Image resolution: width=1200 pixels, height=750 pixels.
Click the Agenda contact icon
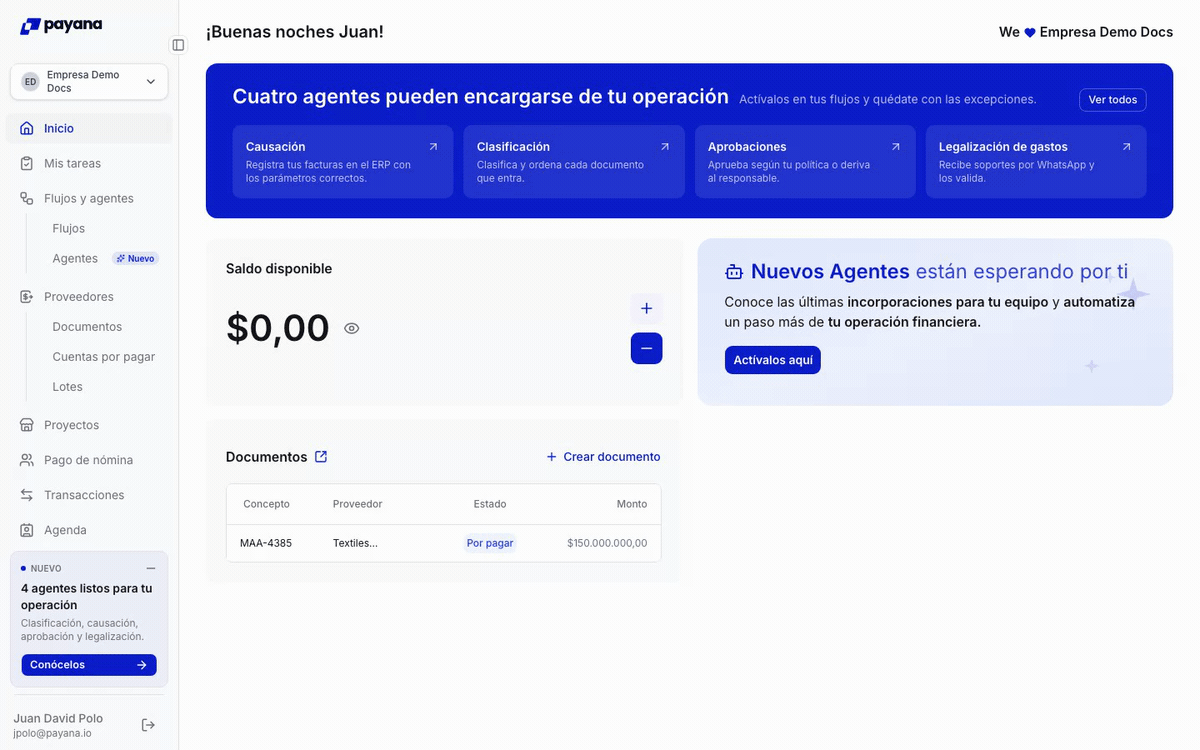pyautogui.click(x=27, y=530)
